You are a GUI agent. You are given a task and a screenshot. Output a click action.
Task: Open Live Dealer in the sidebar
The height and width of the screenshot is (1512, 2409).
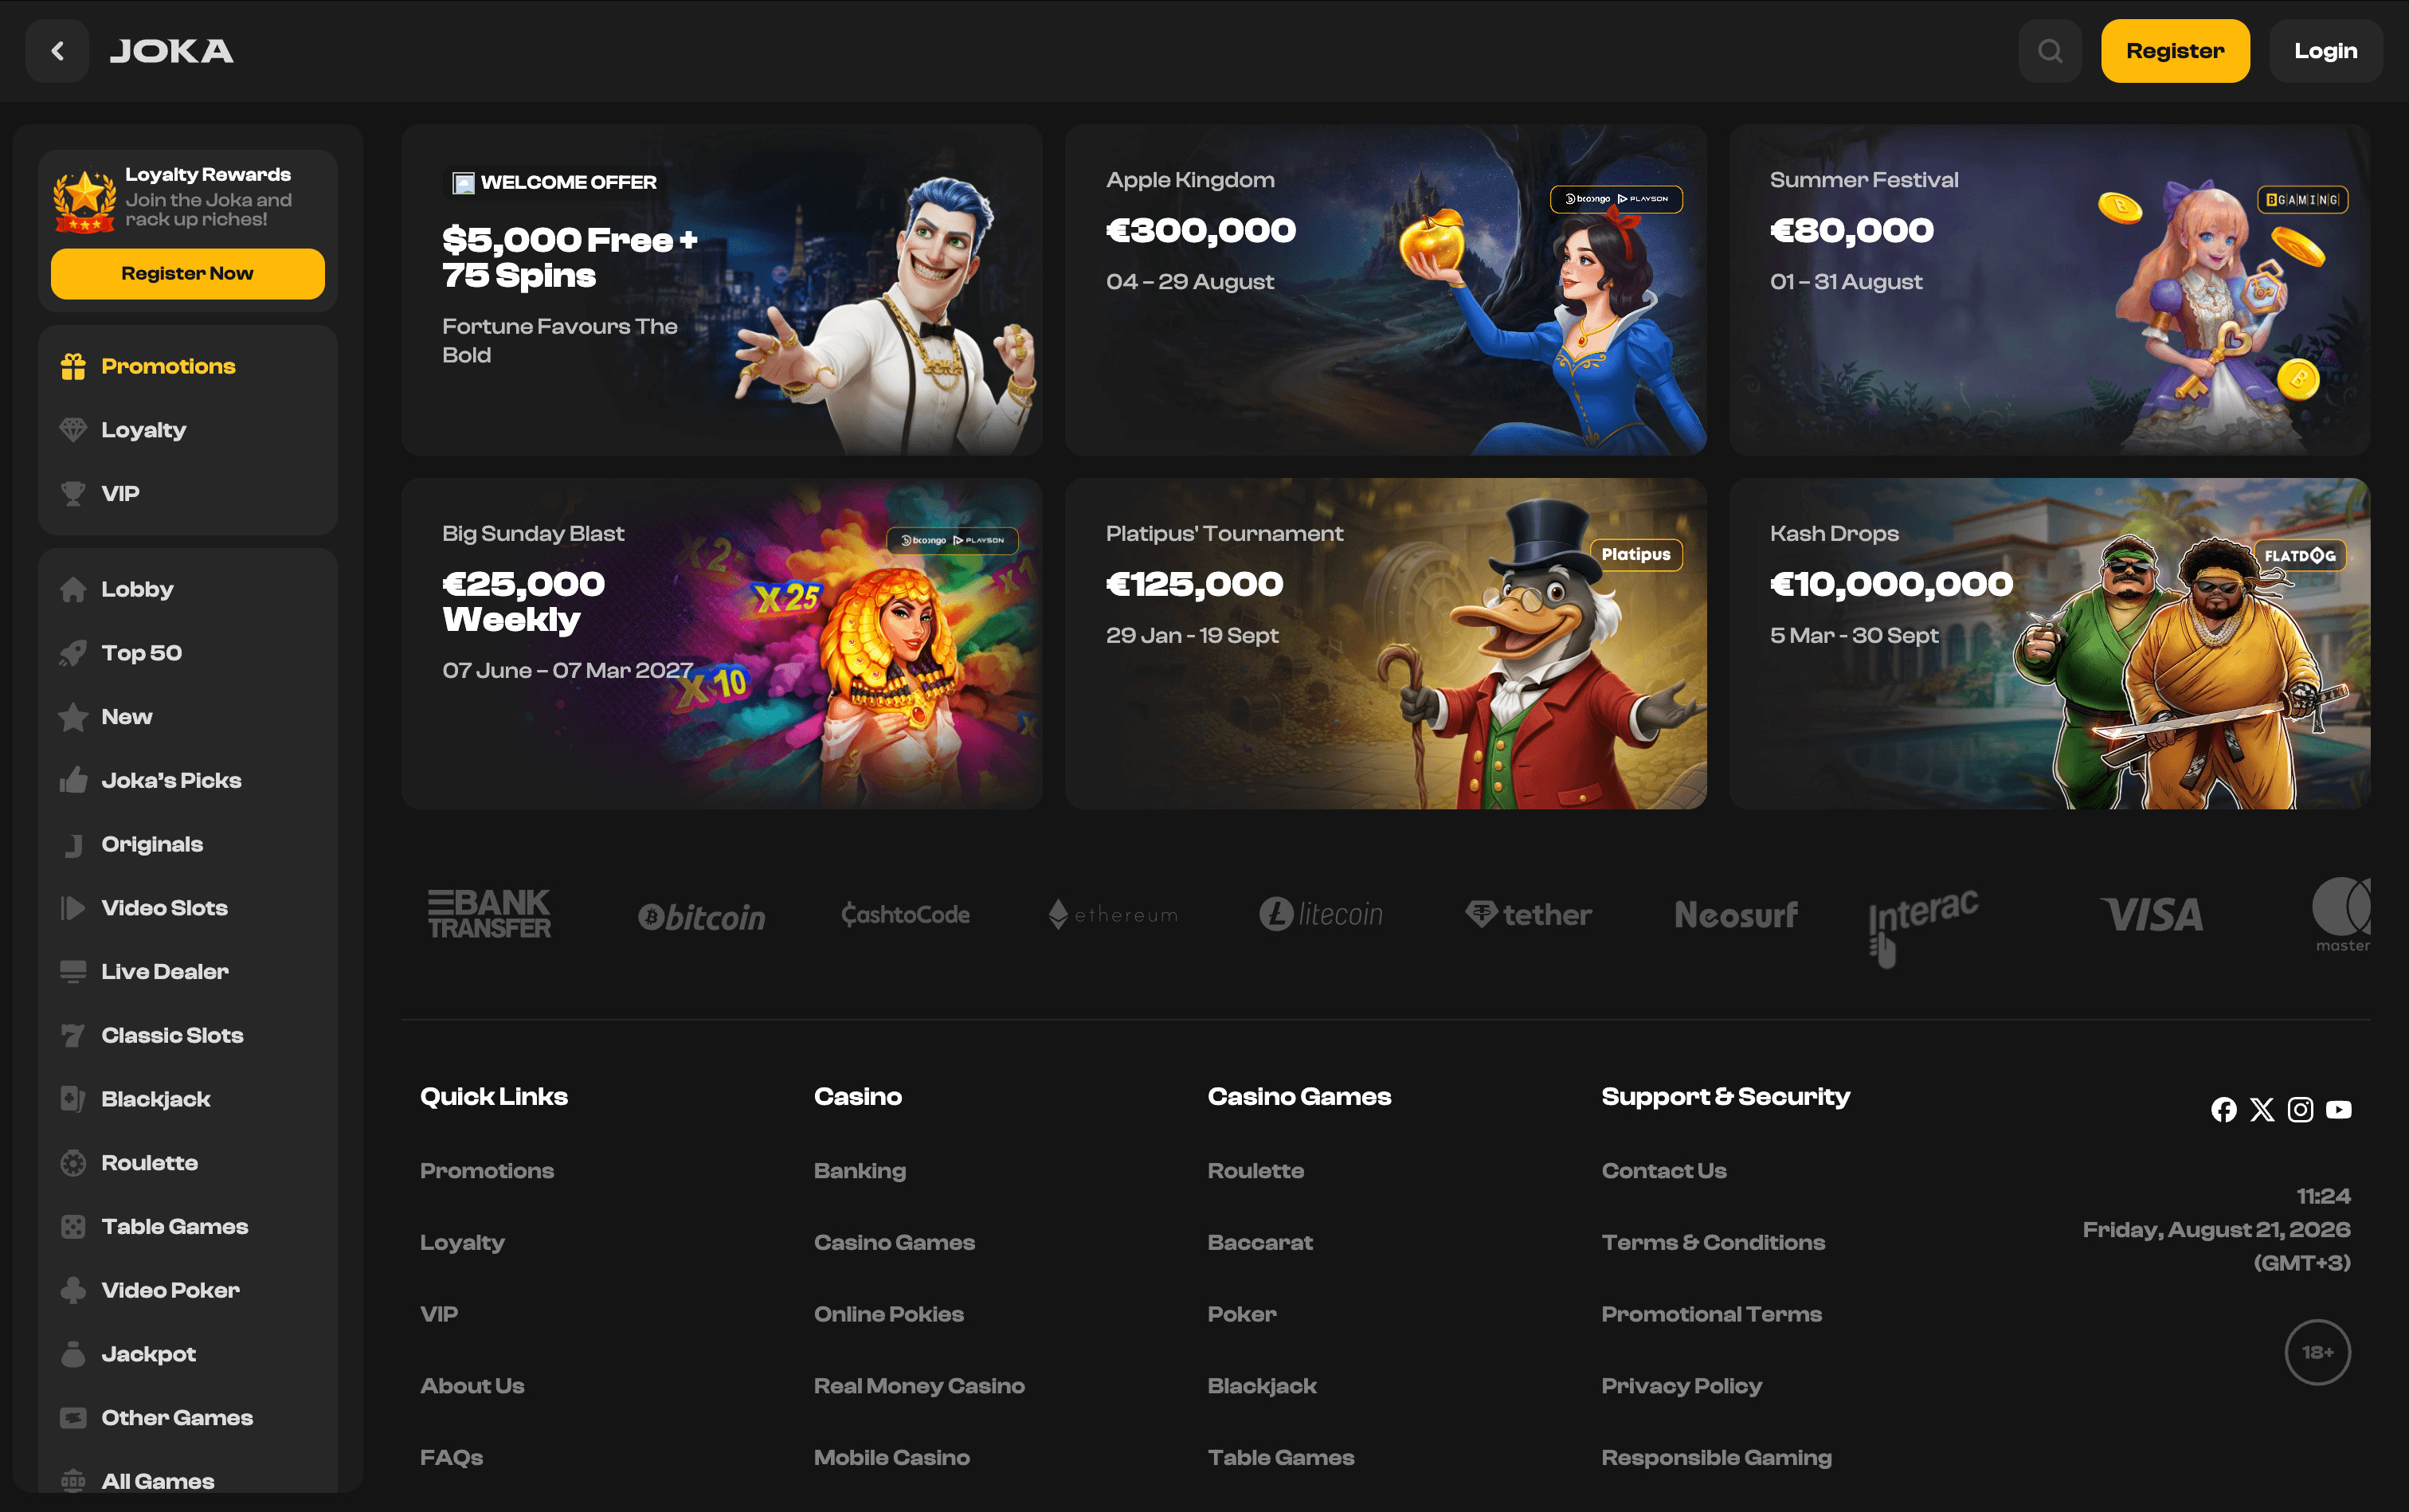click(x=188, y=972)
